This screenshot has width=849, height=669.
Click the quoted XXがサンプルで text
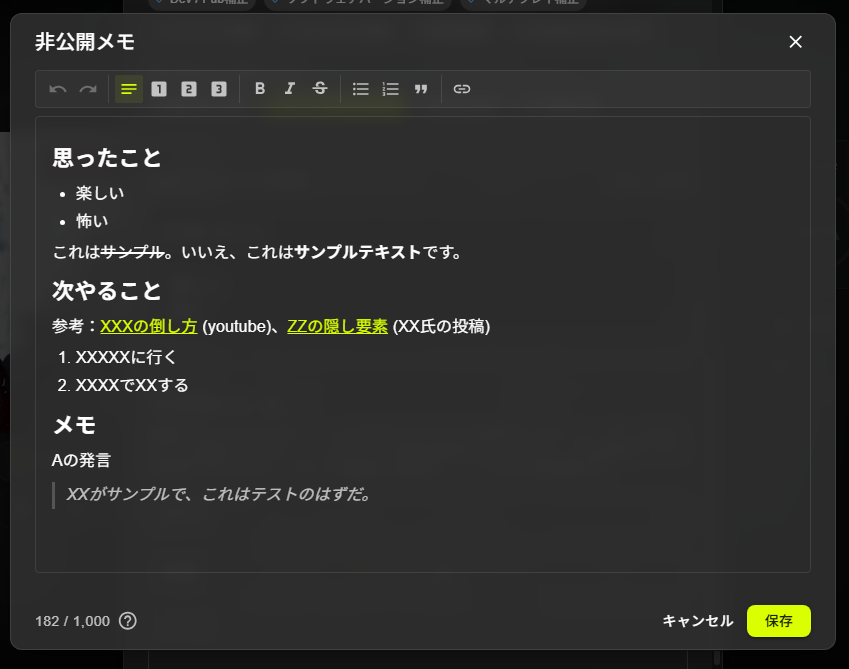click(218, 495)
